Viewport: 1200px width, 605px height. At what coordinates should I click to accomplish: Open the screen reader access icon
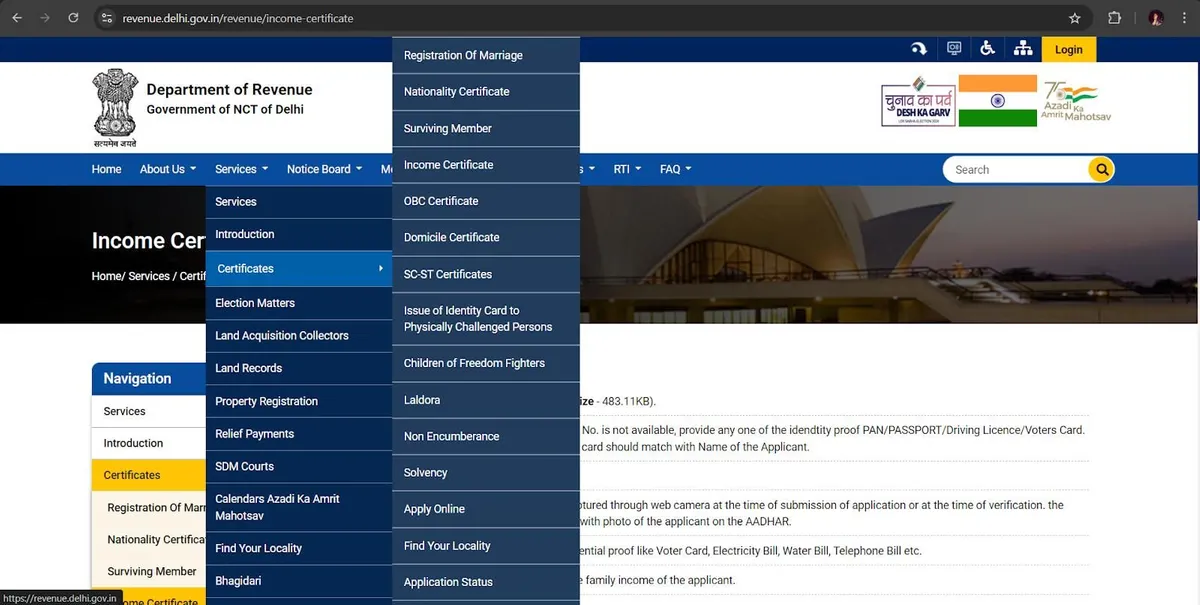click(x=954, y=49)
